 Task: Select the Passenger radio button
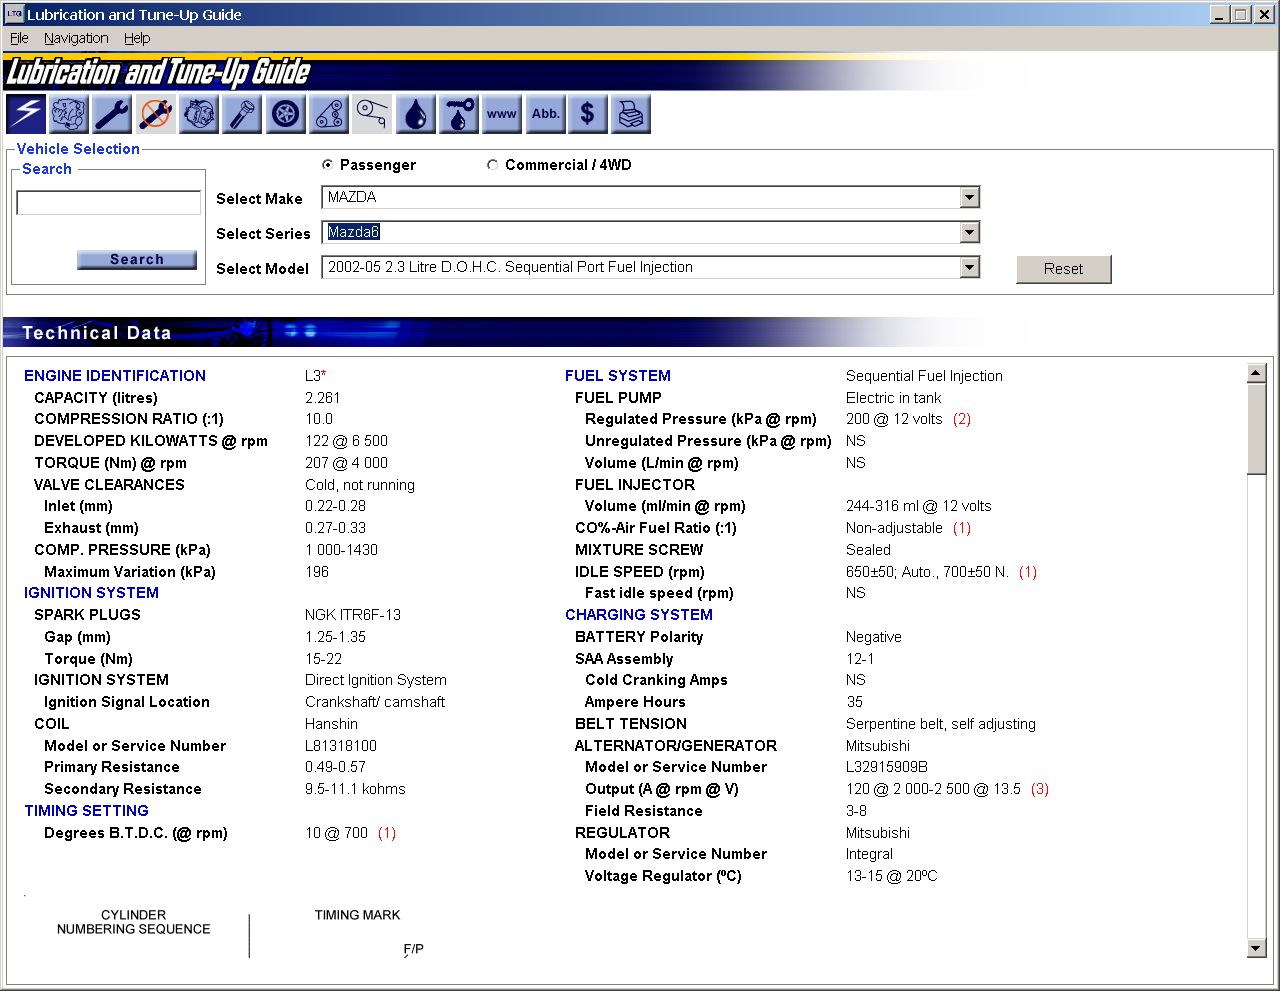[328, 165]
